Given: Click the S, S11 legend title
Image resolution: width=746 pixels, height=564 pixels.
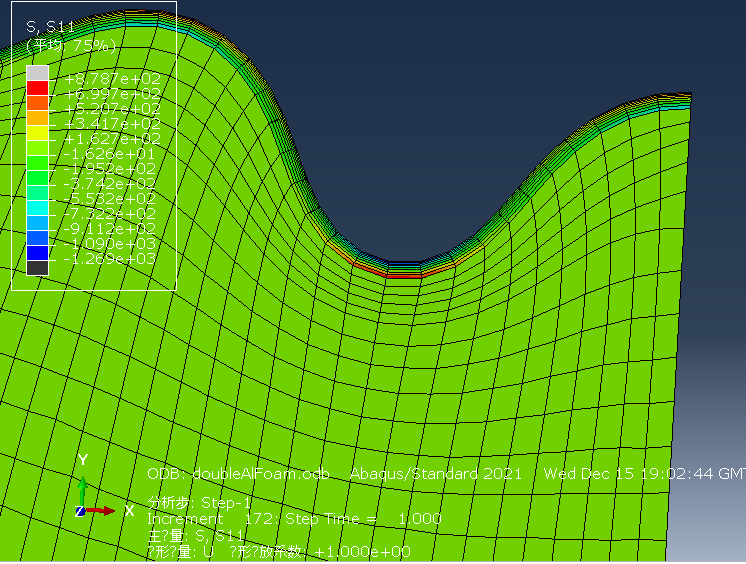Looking at the screenshot, I should [50, 28].
